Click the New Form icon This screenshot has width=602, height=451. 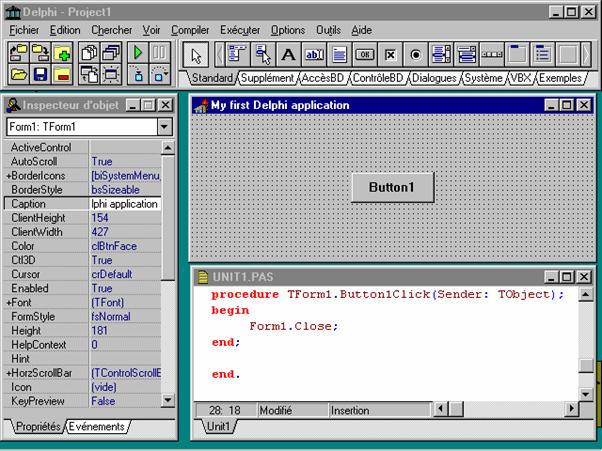(x=111, y=74)
